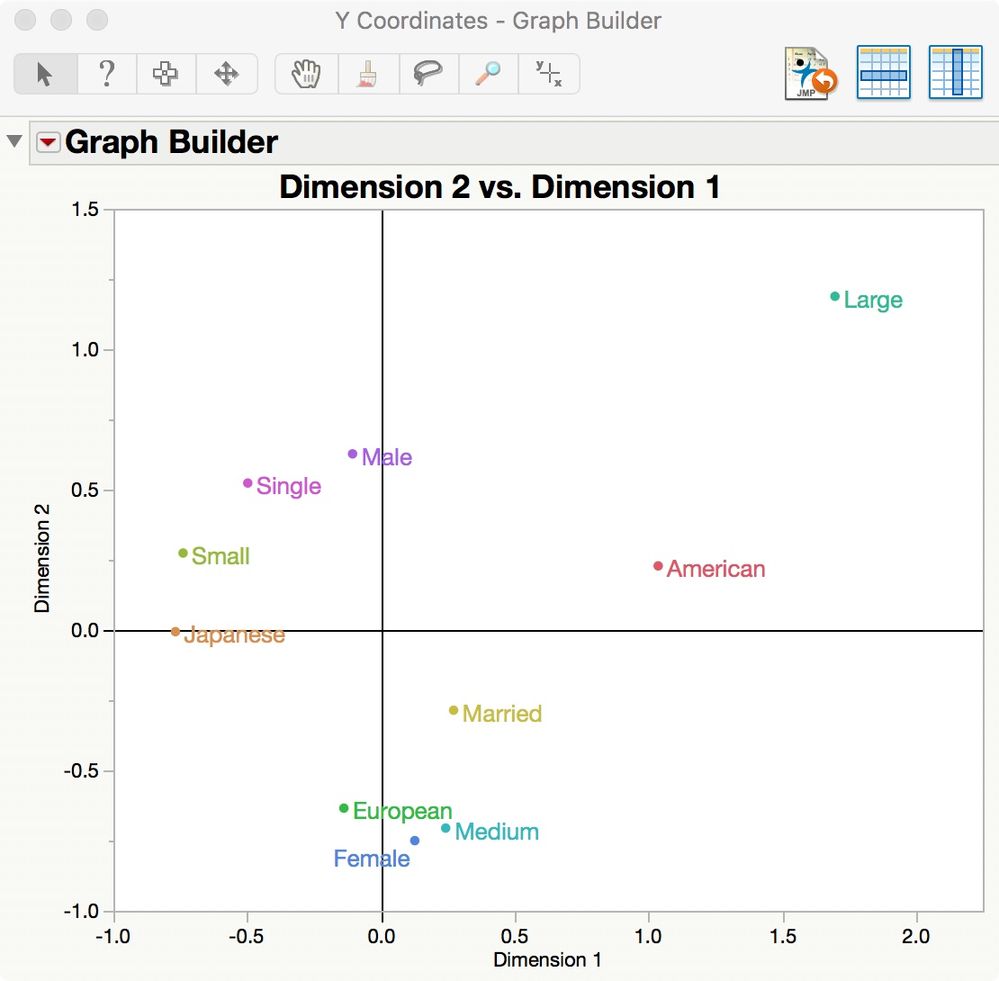Click the Graph Builder heading text
This screenshot has height=981, width=999.
[171, 141]
